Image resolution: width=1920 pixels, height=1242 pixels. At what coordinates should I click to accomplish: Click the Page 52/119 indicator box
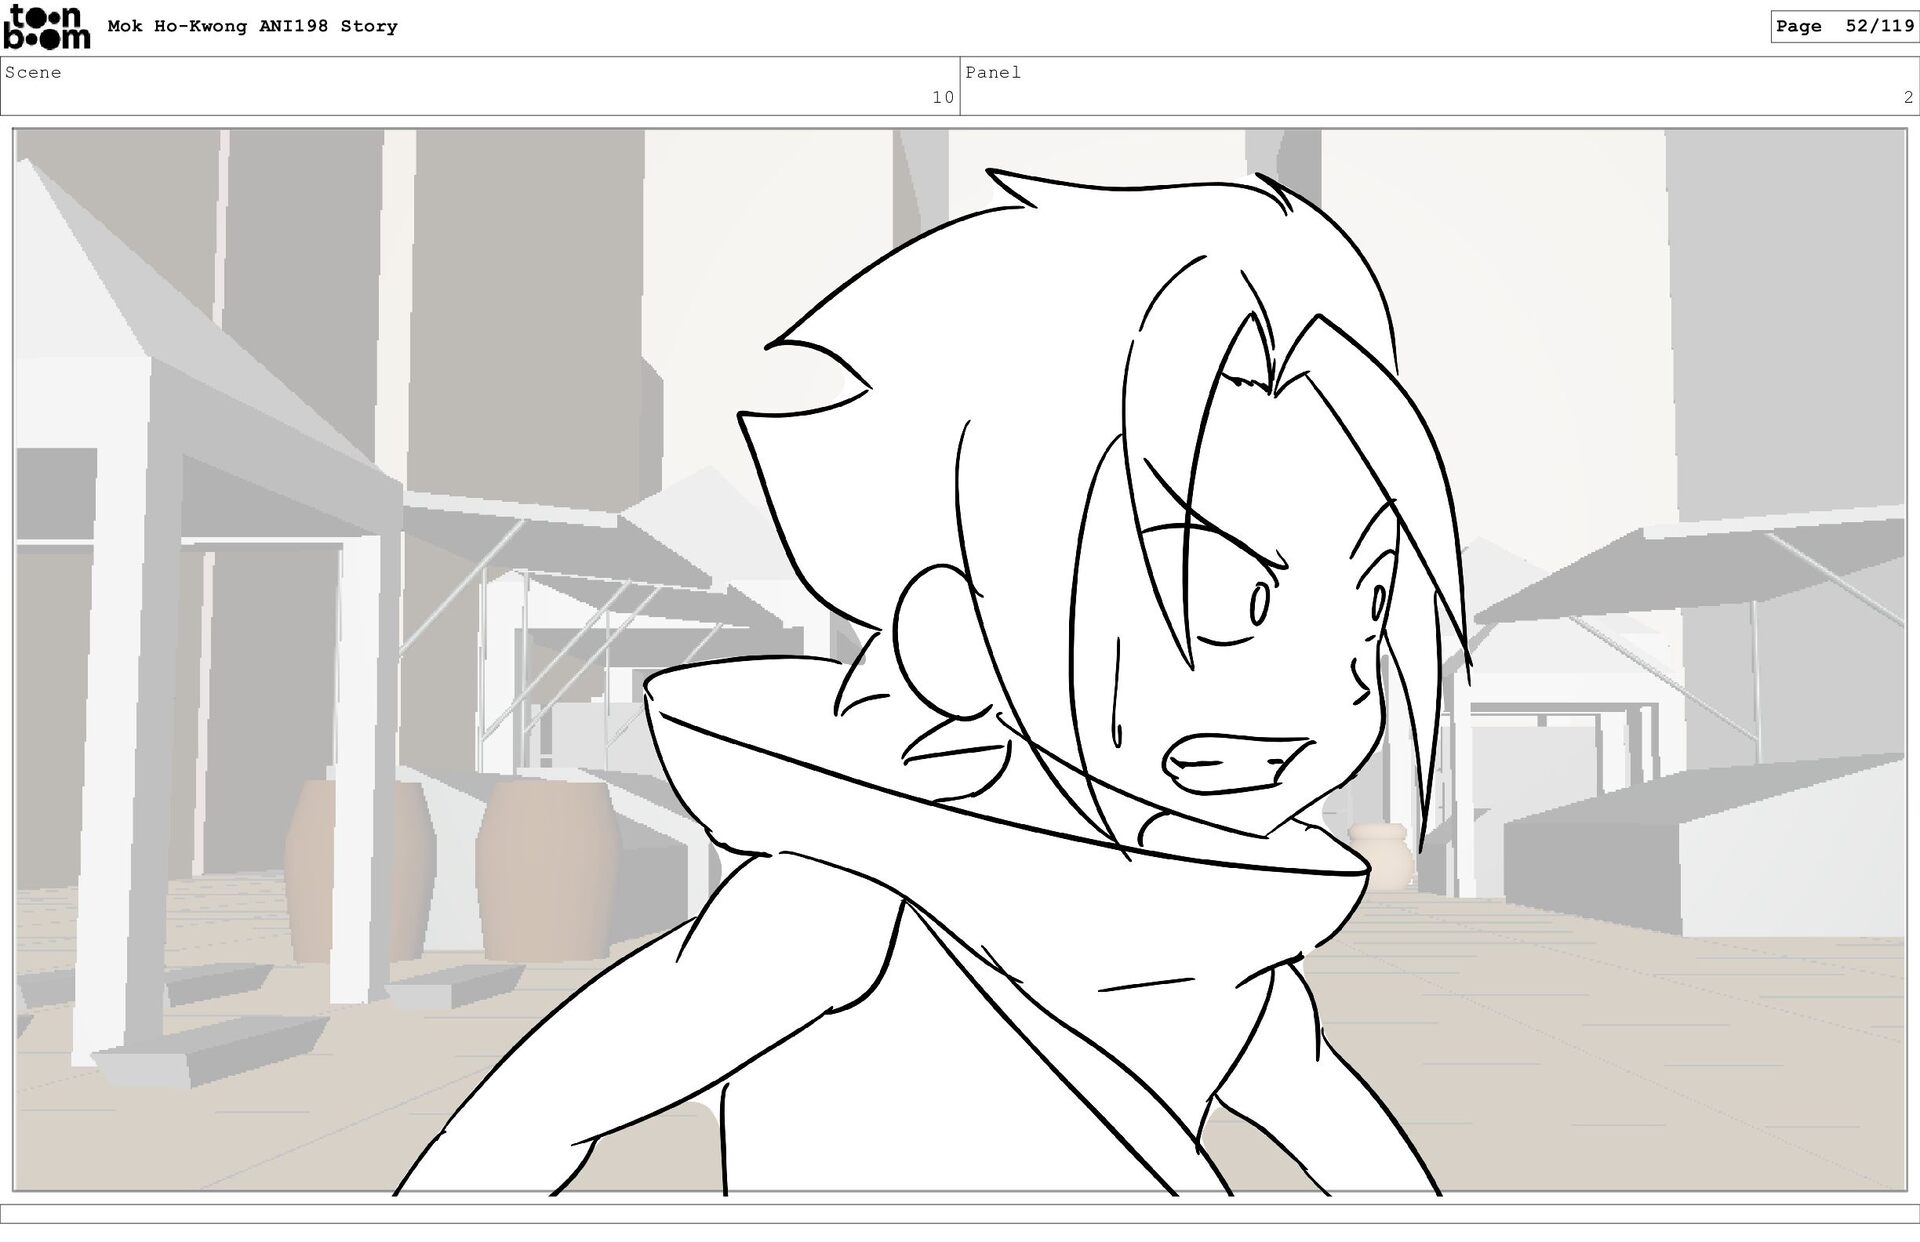click(1843, 27)
